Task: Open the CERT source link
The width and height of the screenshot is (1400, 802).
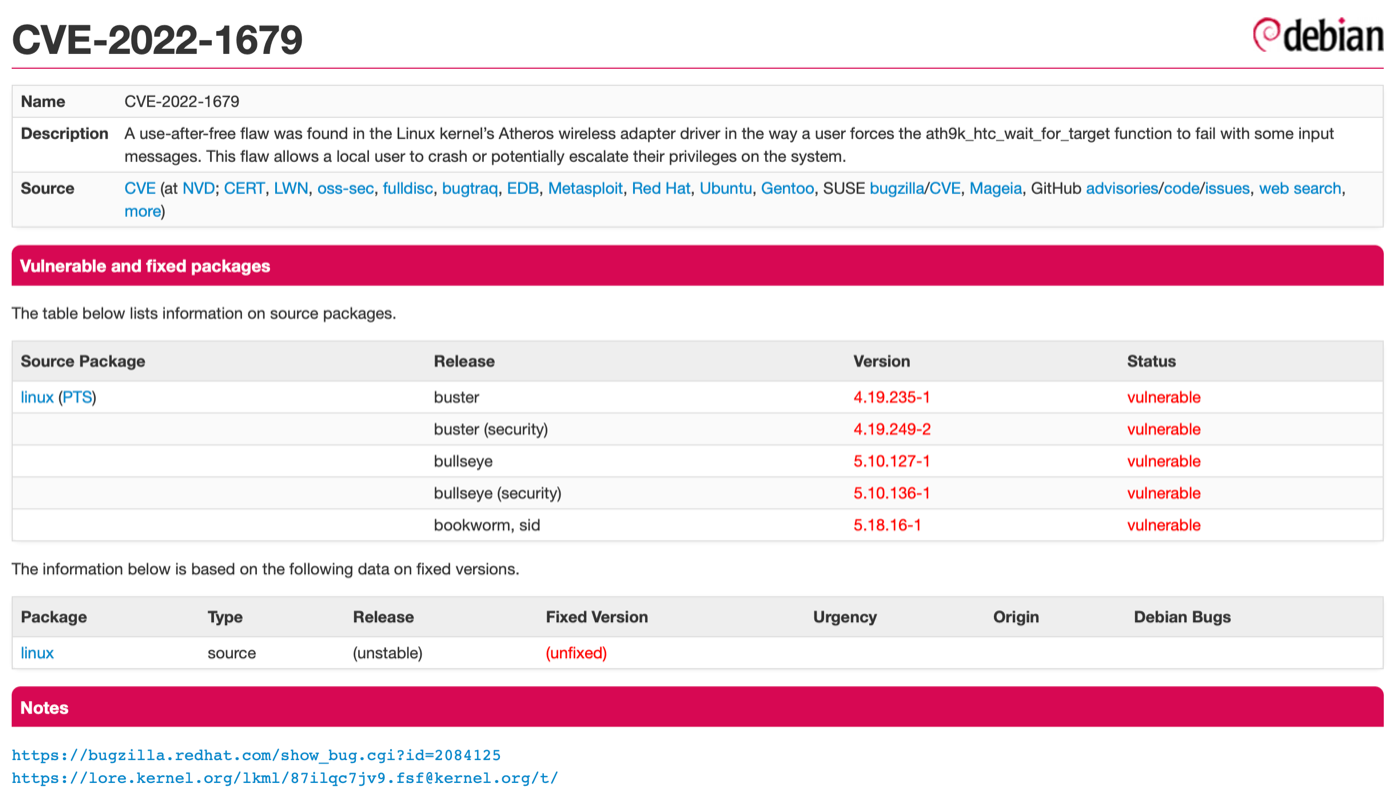Action: pos(244,188)
